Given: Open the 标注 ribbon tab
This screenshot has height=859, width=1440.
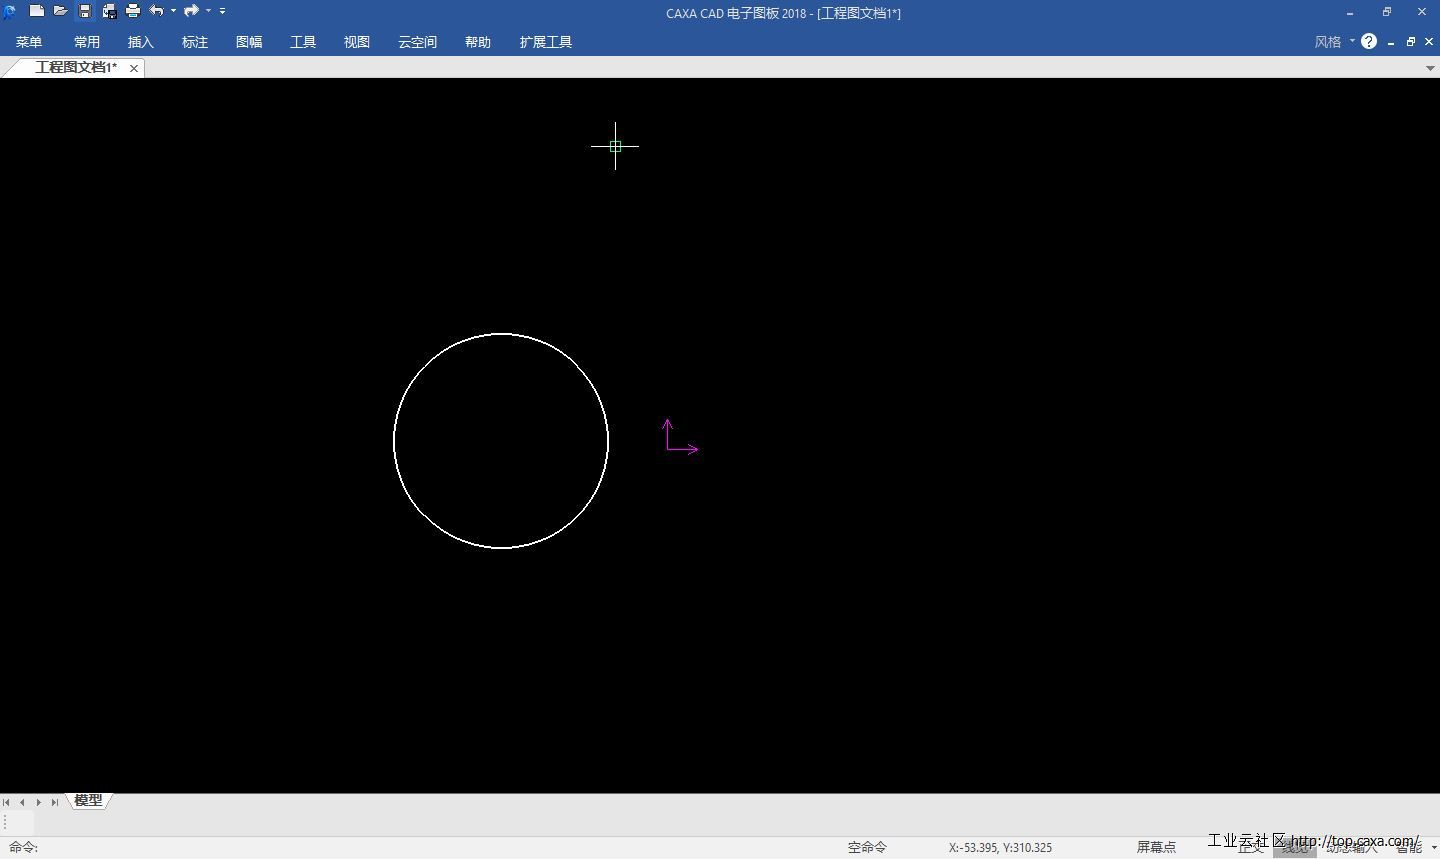Looking at the screenshot, I should pyautogui.click(x=195, y=42).
